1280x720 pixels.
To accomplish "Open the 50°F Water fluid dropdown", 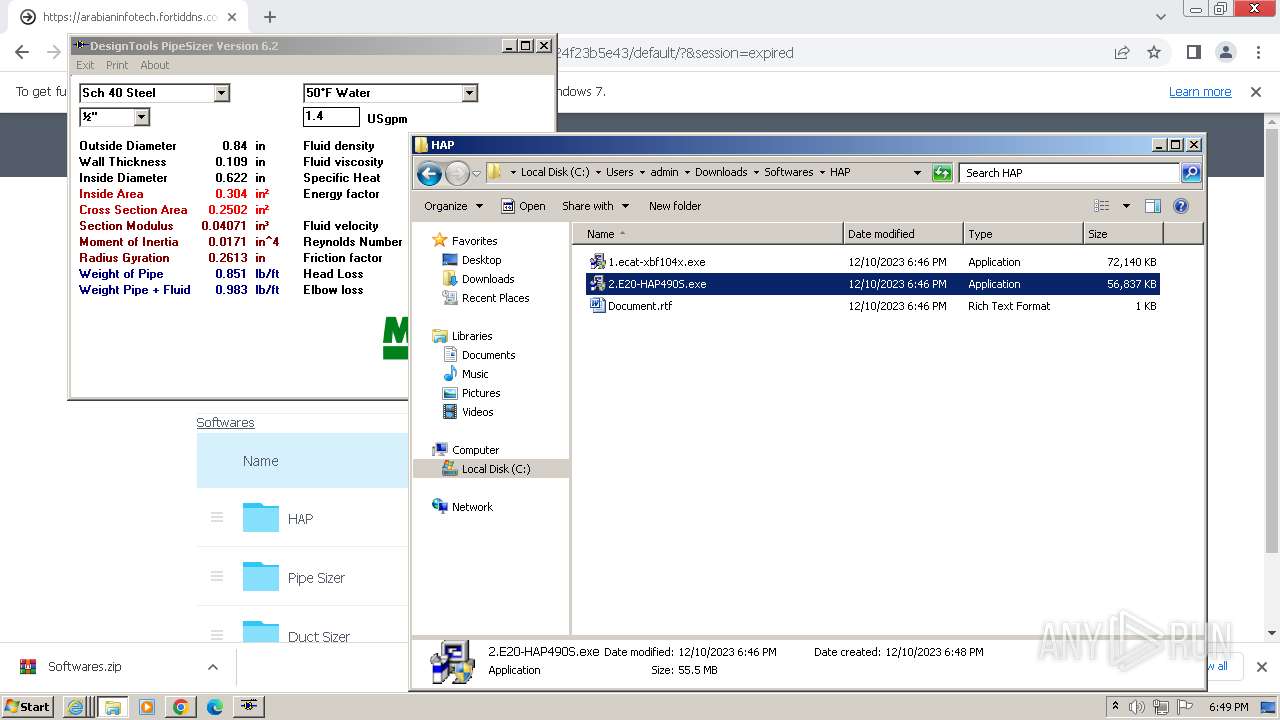I will point(470,93).
